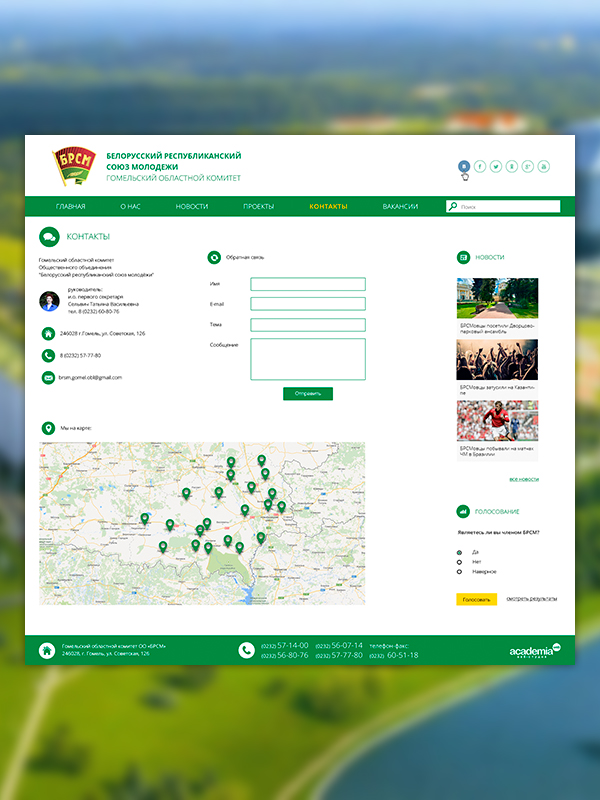Click the search magnifier icon

453,207
